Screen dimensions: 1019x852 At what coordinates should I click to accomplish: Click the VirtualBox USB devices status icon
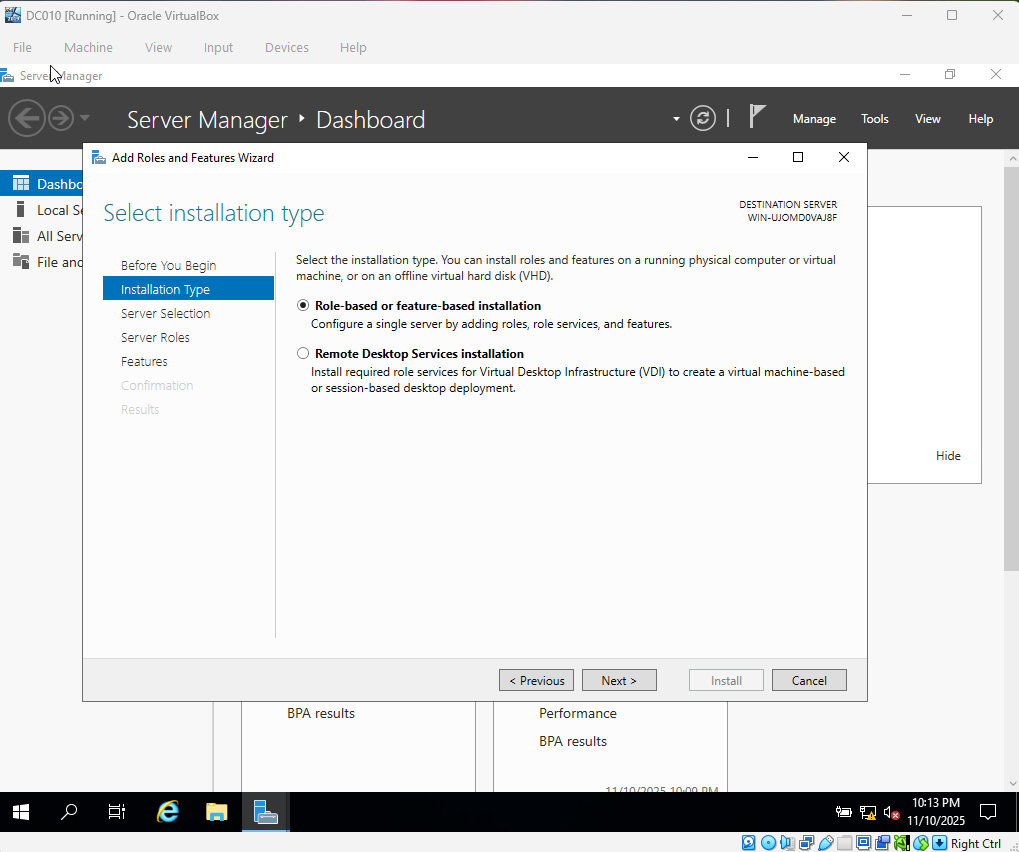(x=826, y=843)
